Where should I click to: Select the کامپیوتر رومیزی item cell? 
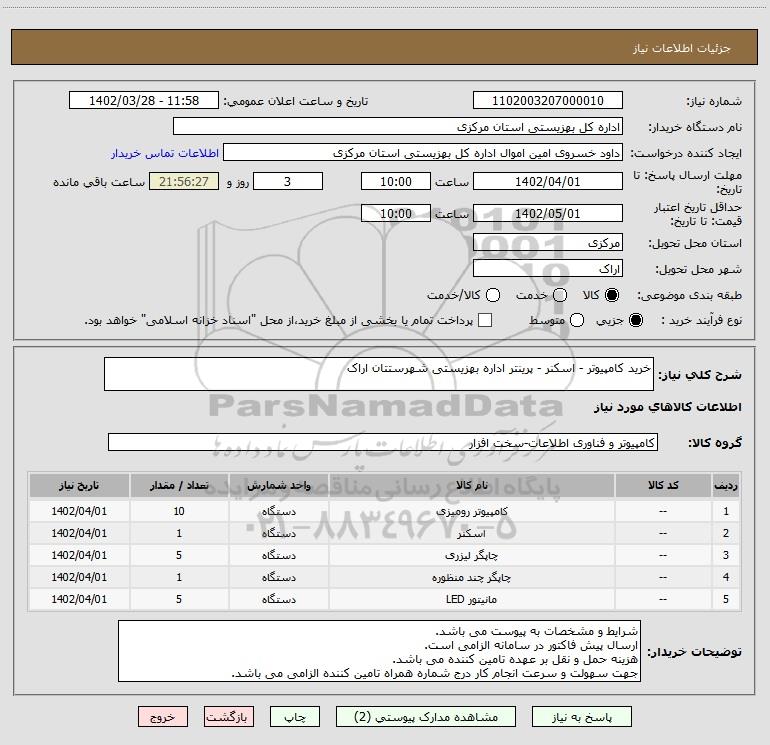(471, 511)
